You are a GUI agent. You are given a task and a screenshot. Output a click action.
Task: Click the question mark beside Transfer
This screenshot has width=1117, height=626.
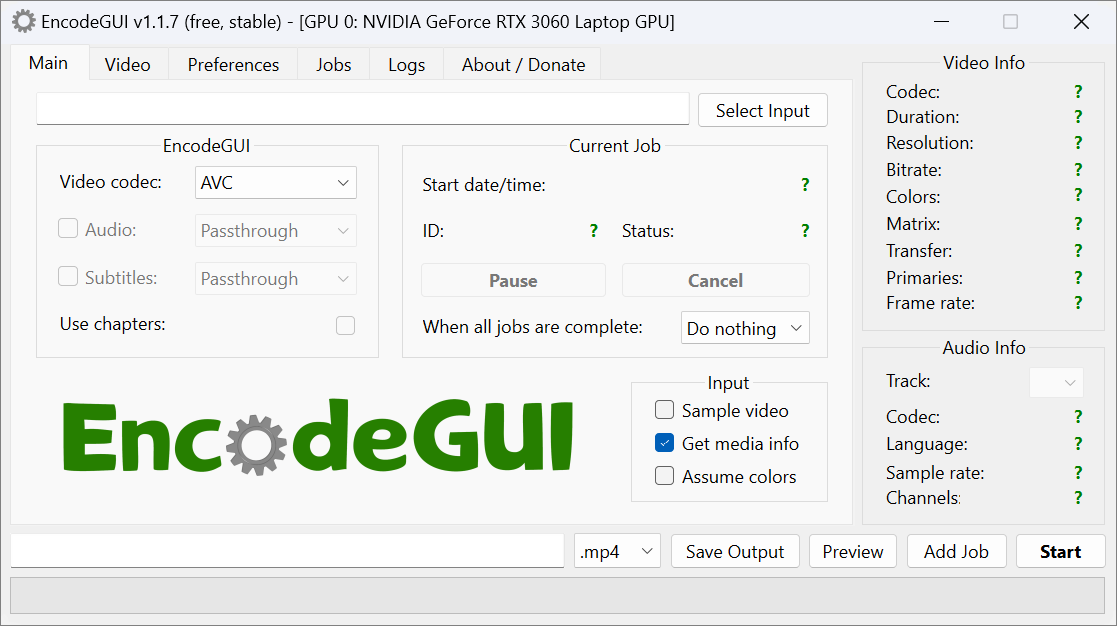pos(1078,251)
